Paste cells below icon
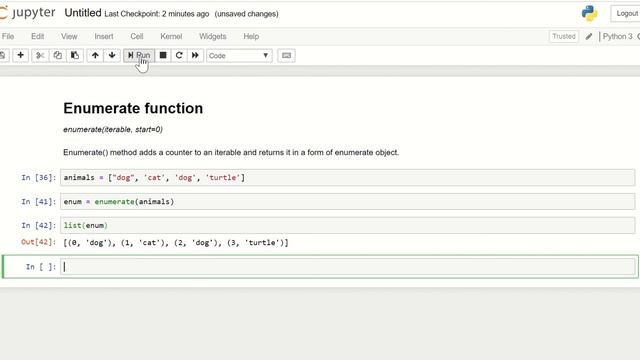The image size is (640, 360). [x=75, y=56]
